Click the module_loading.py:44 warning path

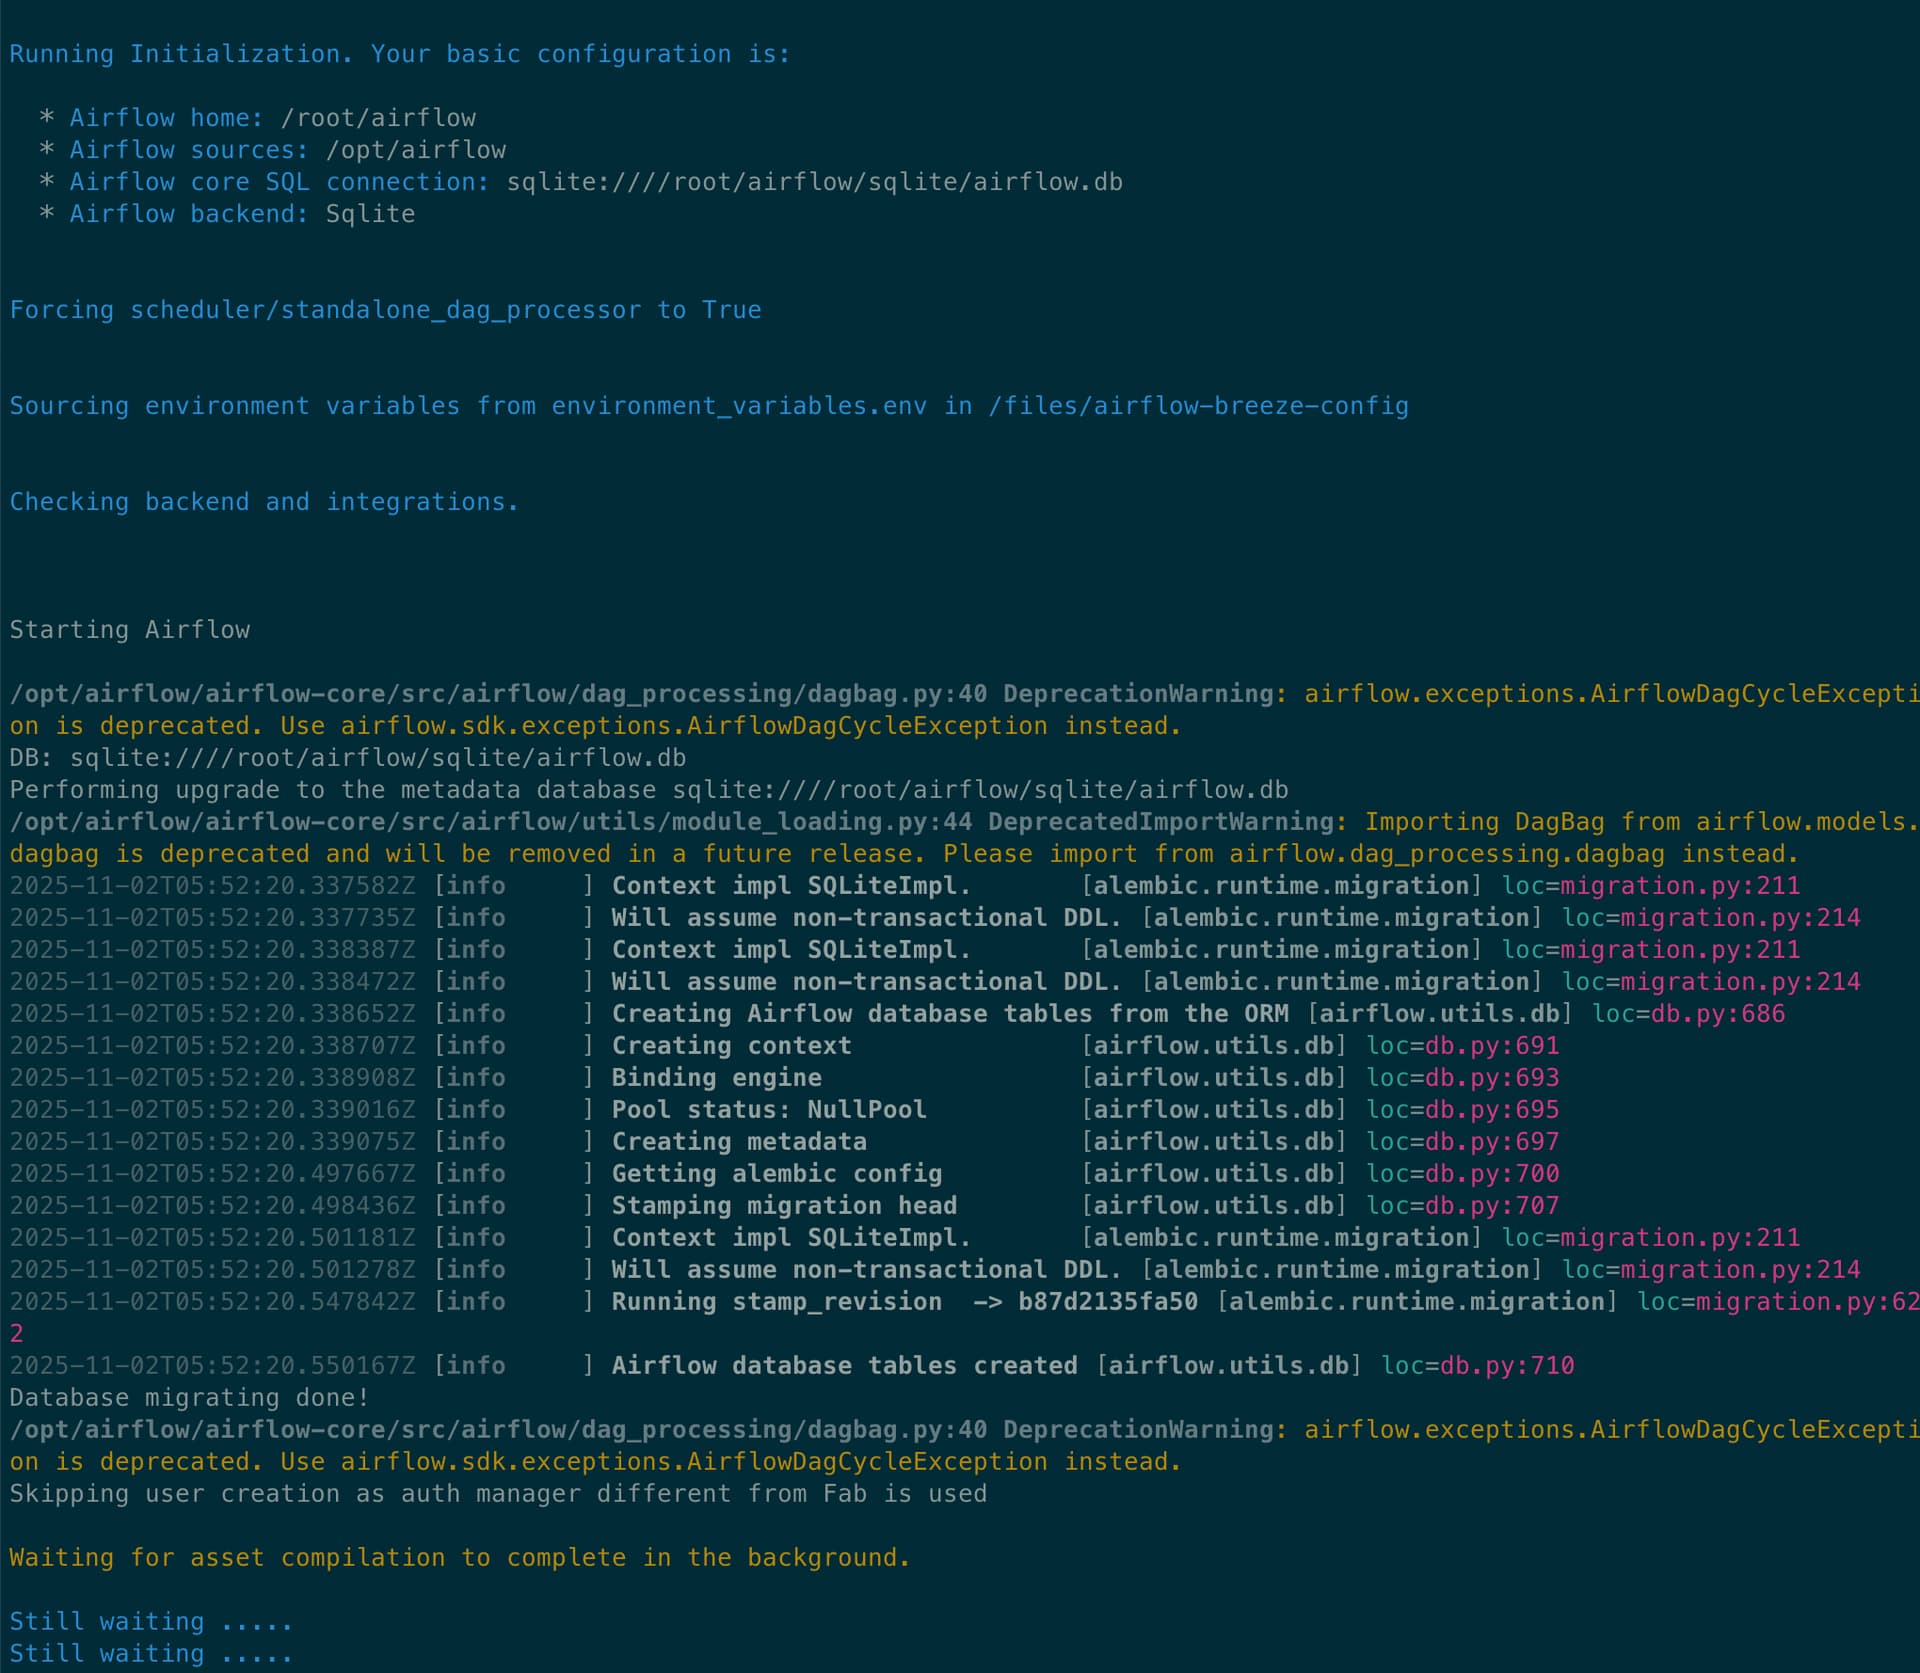(x=490, y=822)
